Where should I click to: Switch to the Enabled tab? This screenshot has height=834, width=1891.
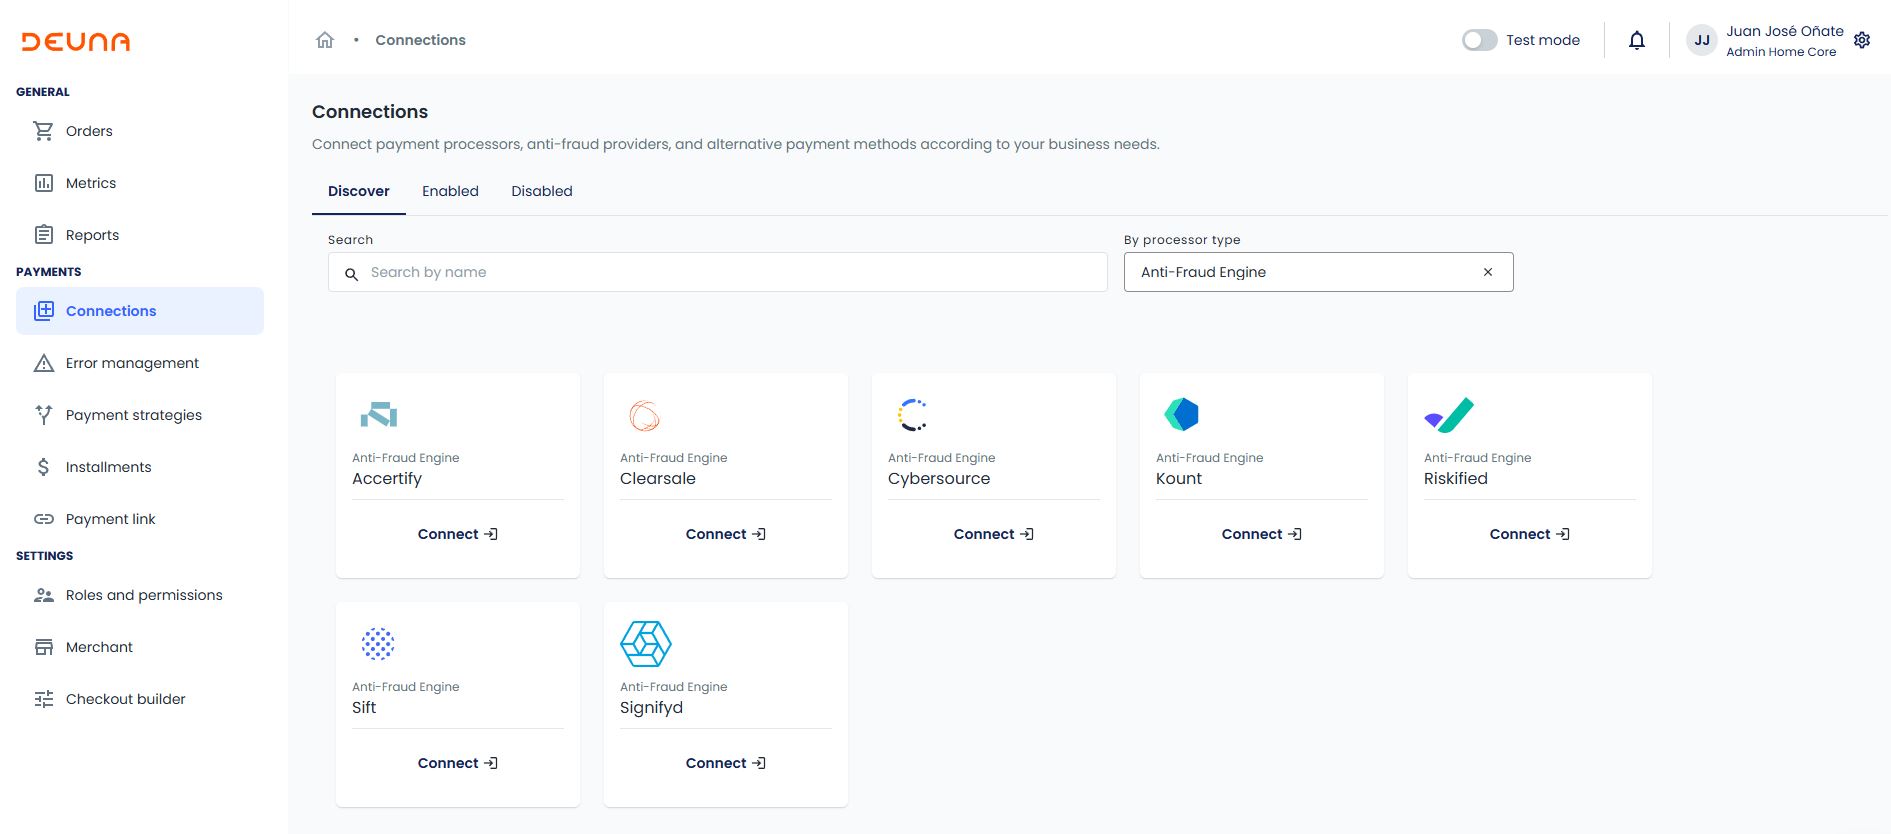pyautogui.click(x=450, y=191)
